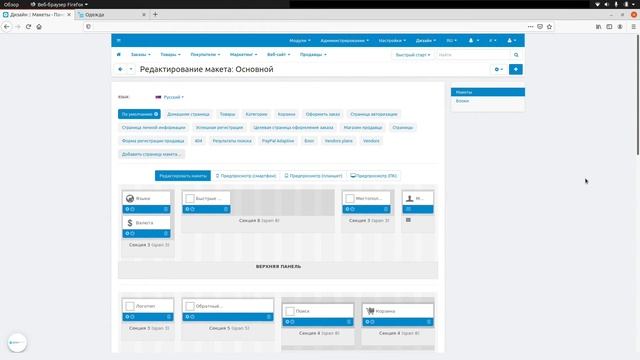
Task: Click Предпросмотр (смартфон) button
Action: pyautogui.click(x=246, y=176)
